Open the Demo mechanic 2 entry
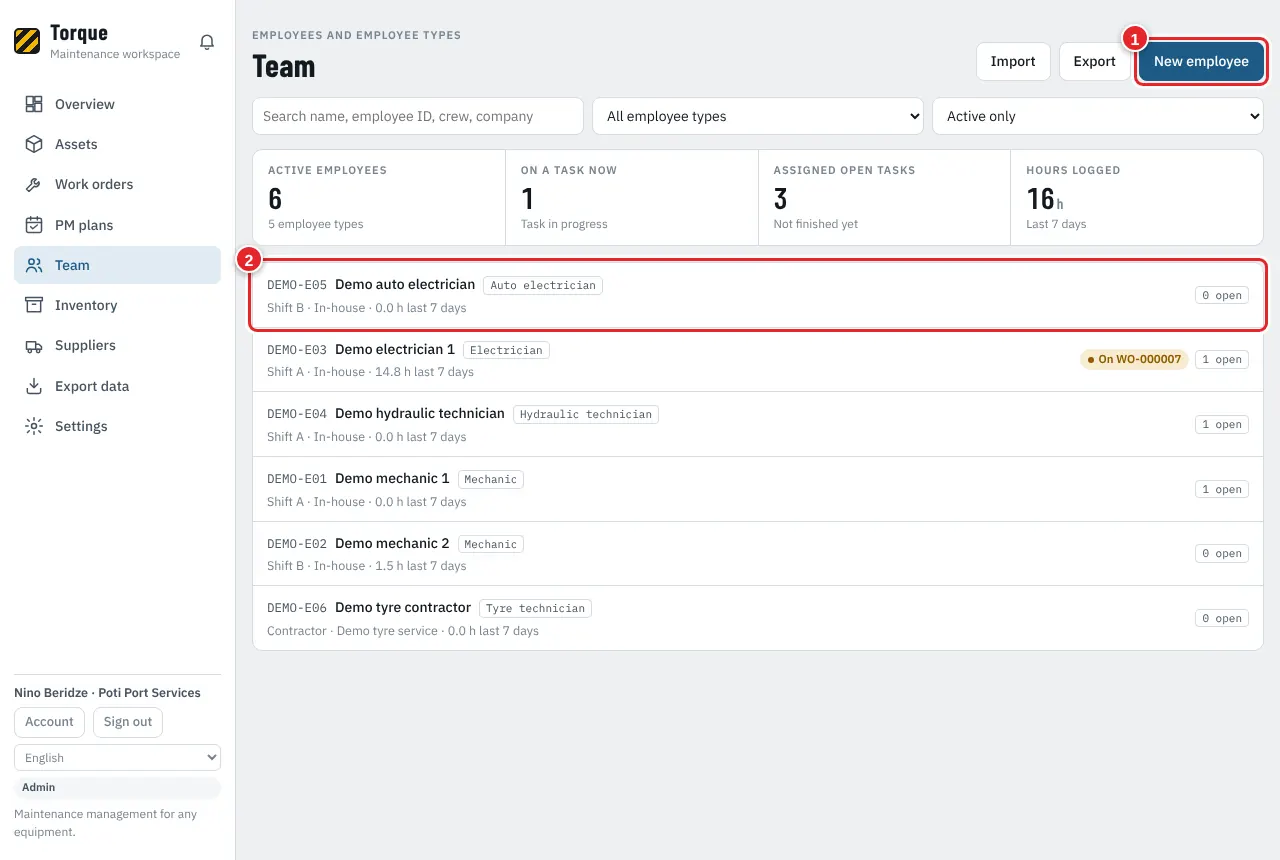Viewport: 1280px width, 860px height. pos(758,553)
